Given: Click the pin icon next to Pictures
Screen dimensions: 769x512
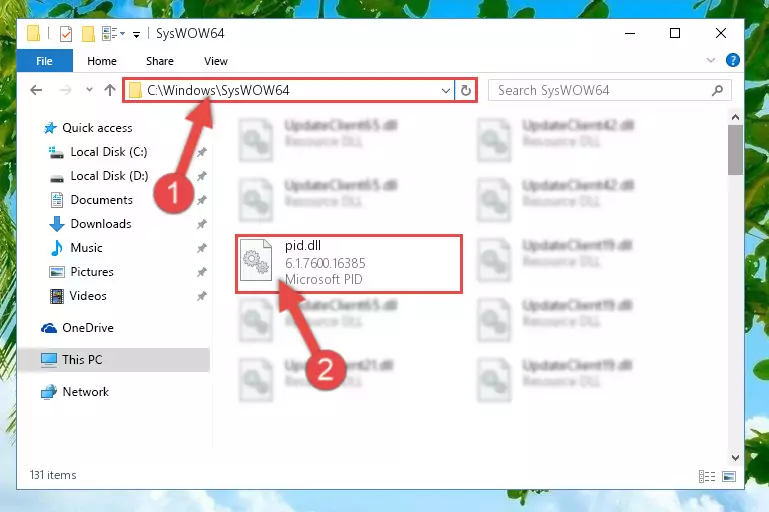Looking at the screenshot, I should [x=202, y=272].
